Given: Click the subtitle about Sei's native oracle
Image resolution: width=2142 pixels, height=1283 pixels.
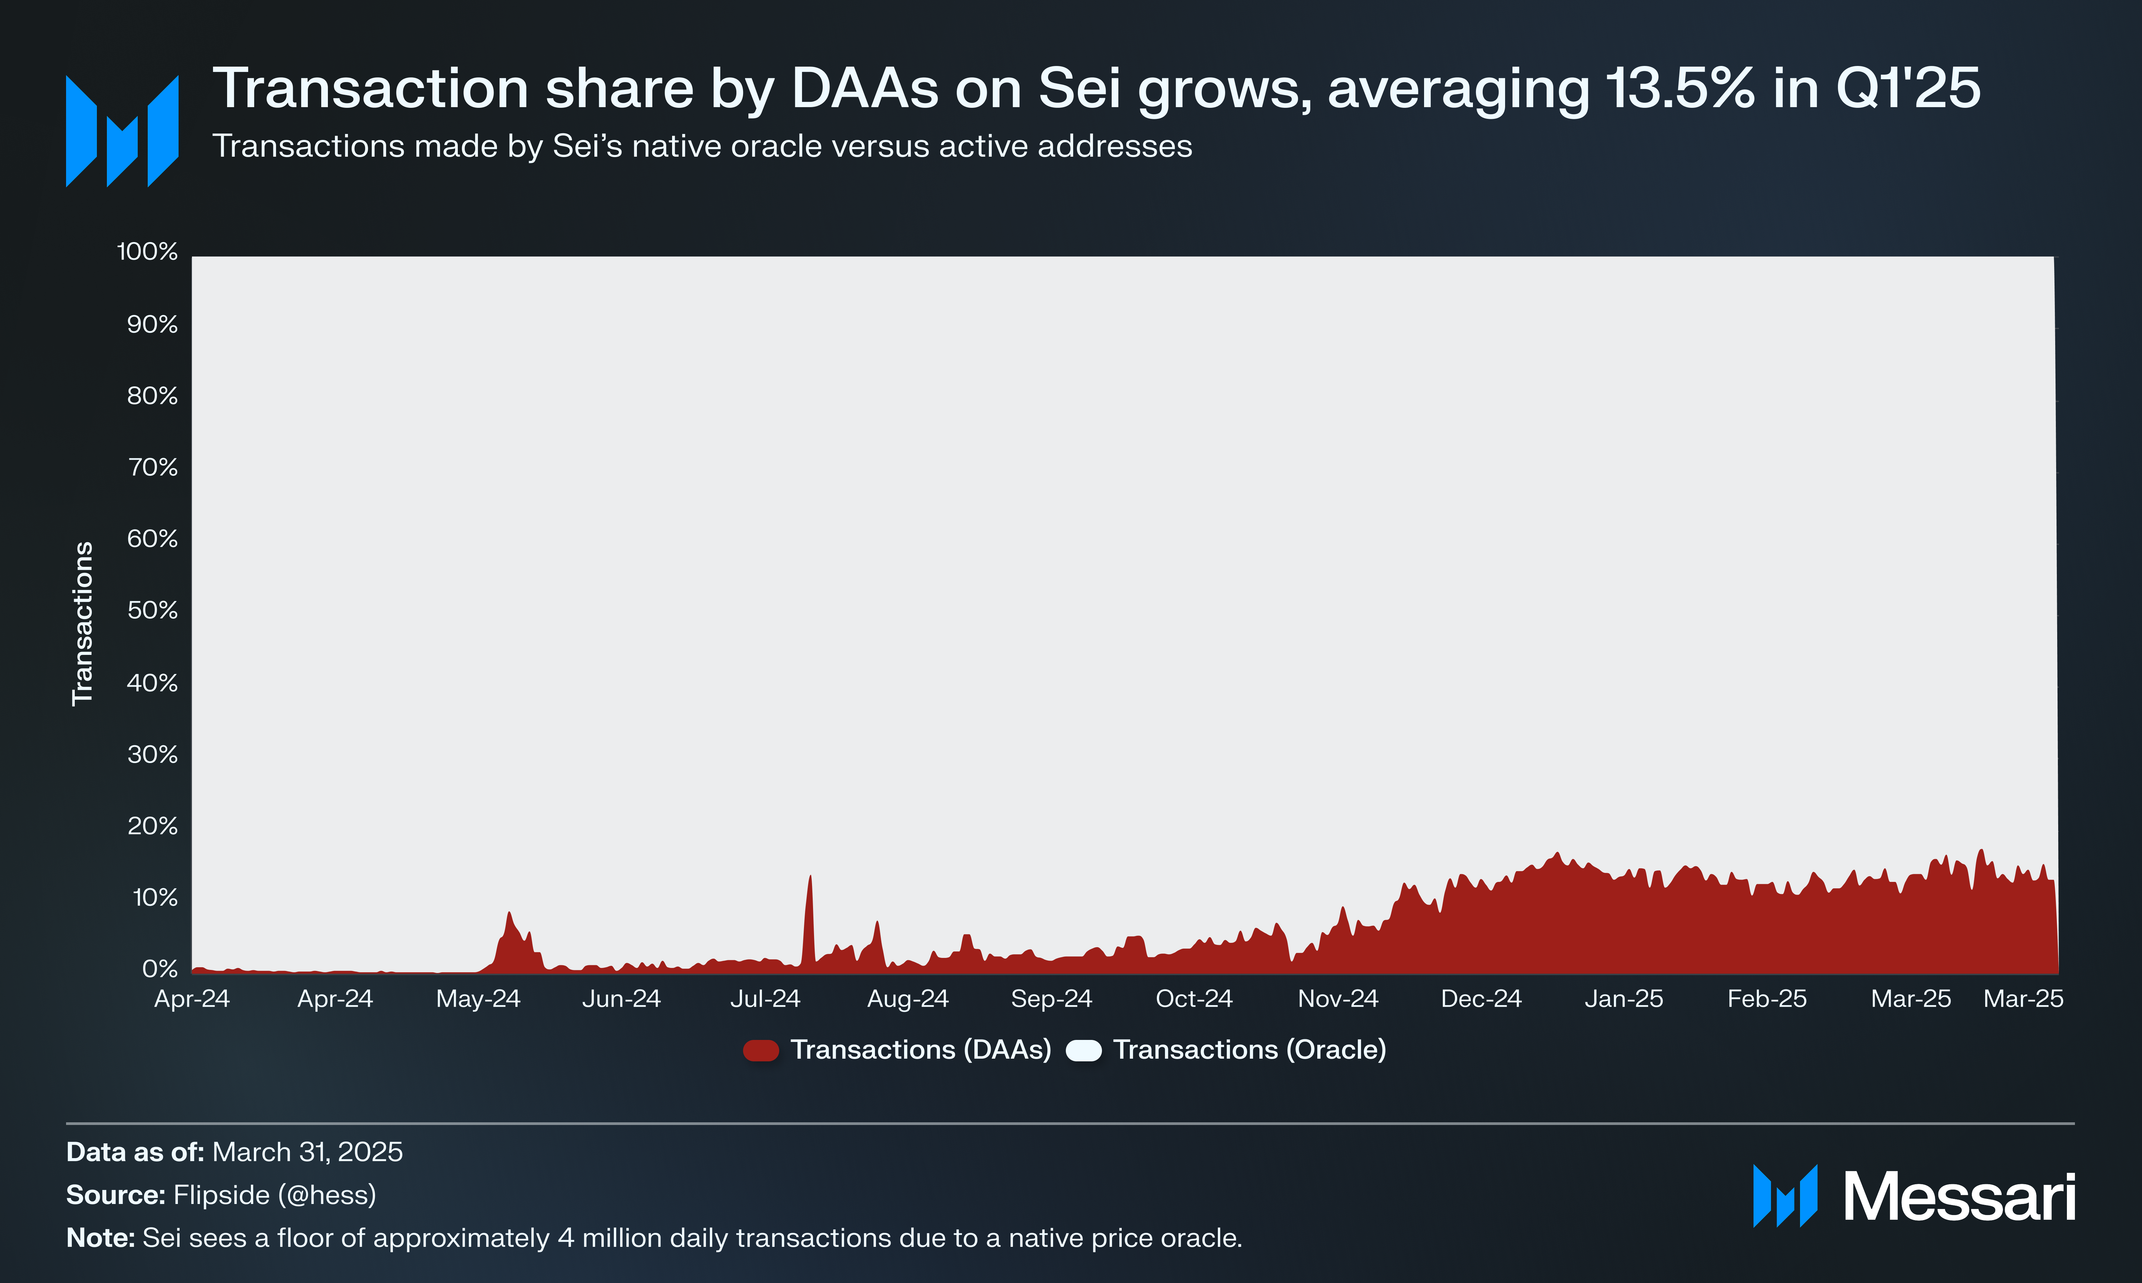Looking at the screenshot, I should click(x=702, y=147).
